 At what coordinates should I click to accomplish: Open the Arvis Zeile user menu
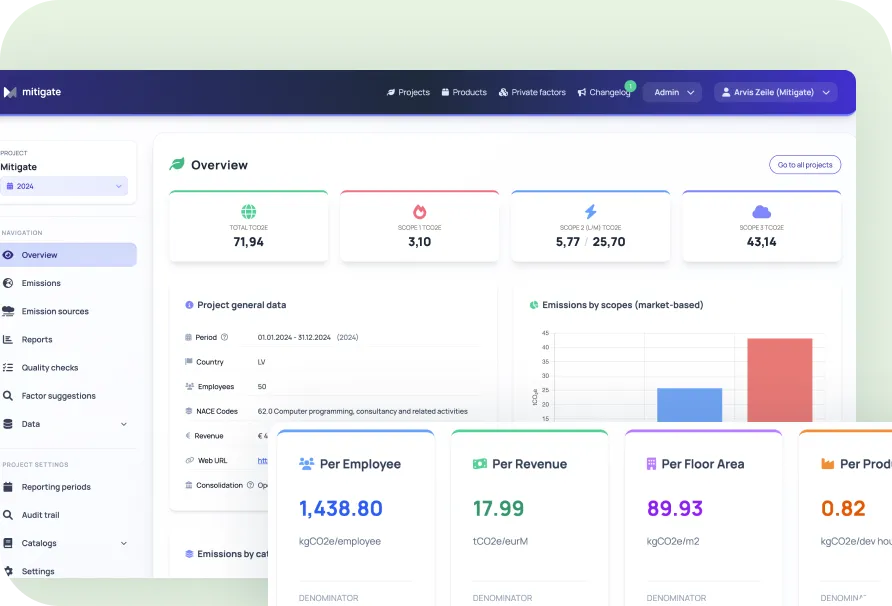[x=775, y=92]
